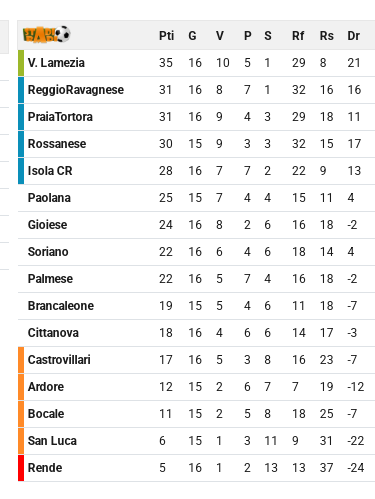375x499 pixels.
Task: Select the Rs column header
Action: [326, 36]
